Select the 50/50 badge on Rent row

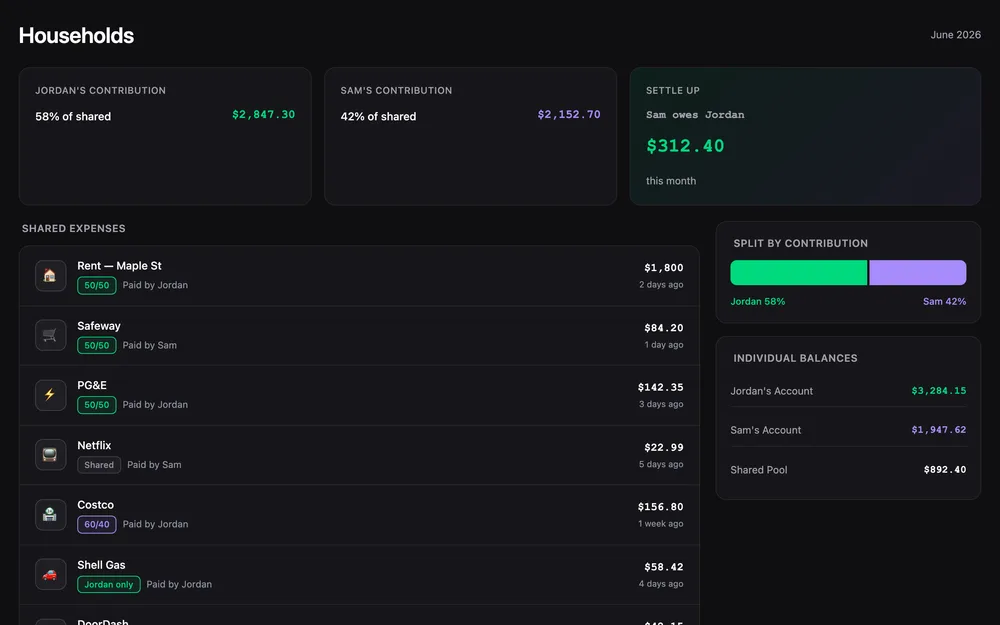[96, 285]
